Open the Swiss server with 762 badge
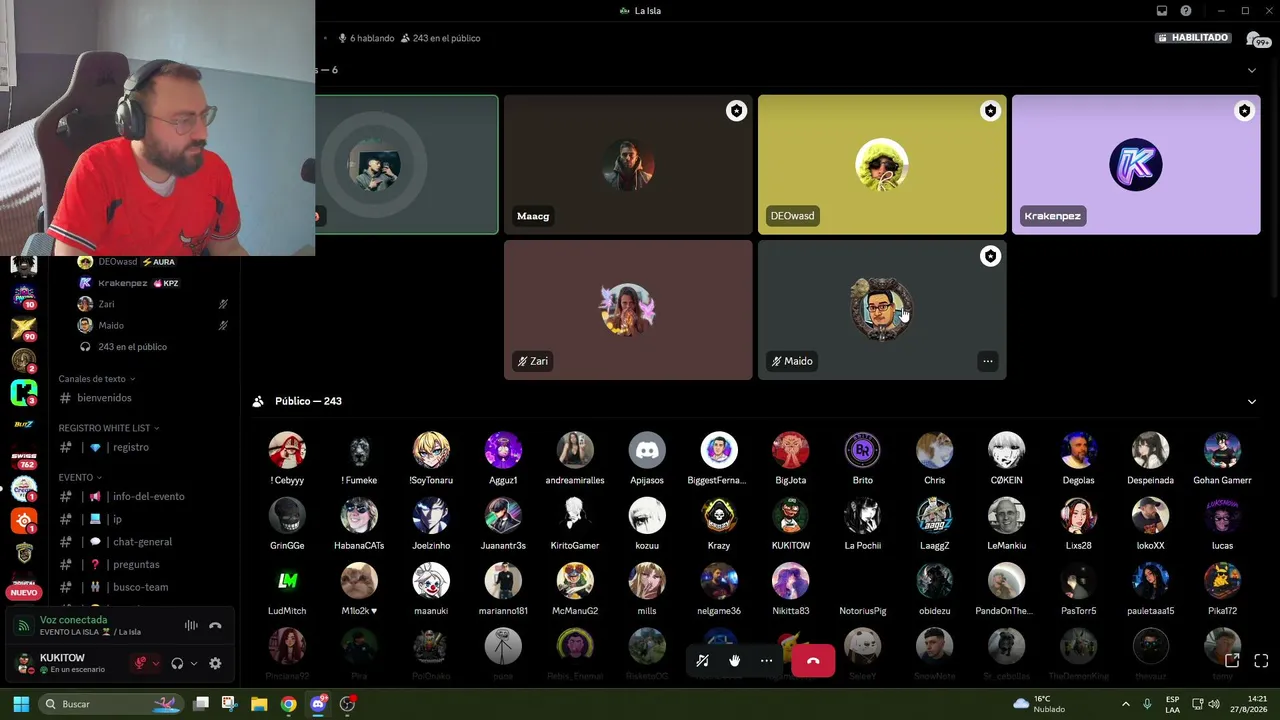 click(x=24, y=456)
